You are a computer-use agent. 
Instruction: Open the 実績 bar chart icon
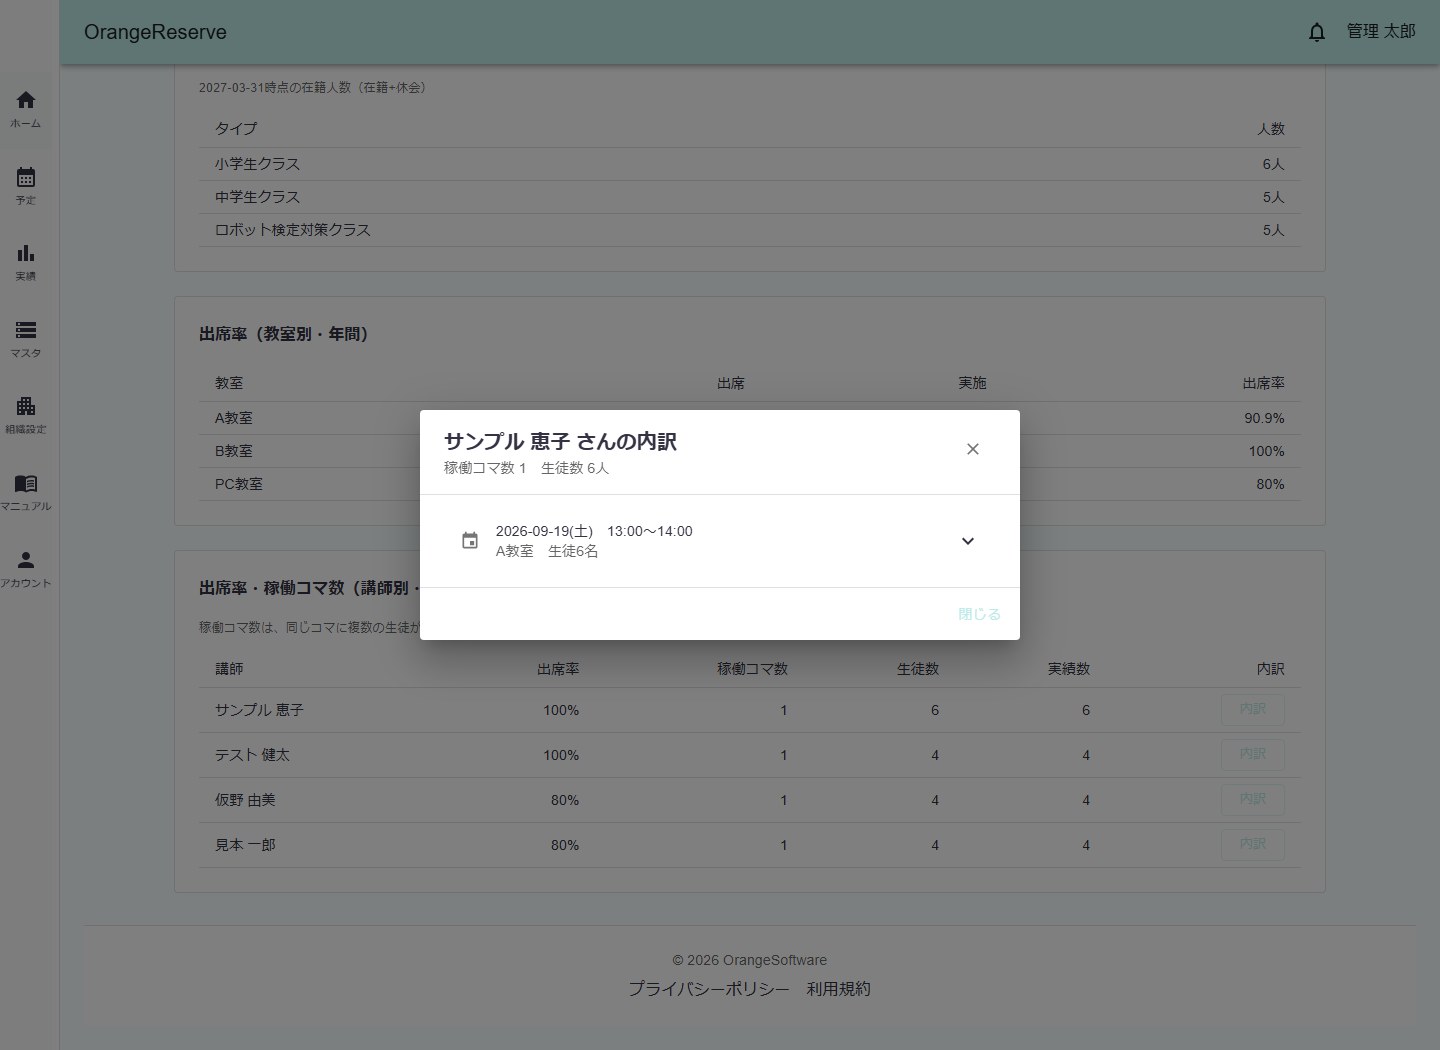tap(26, 263)
